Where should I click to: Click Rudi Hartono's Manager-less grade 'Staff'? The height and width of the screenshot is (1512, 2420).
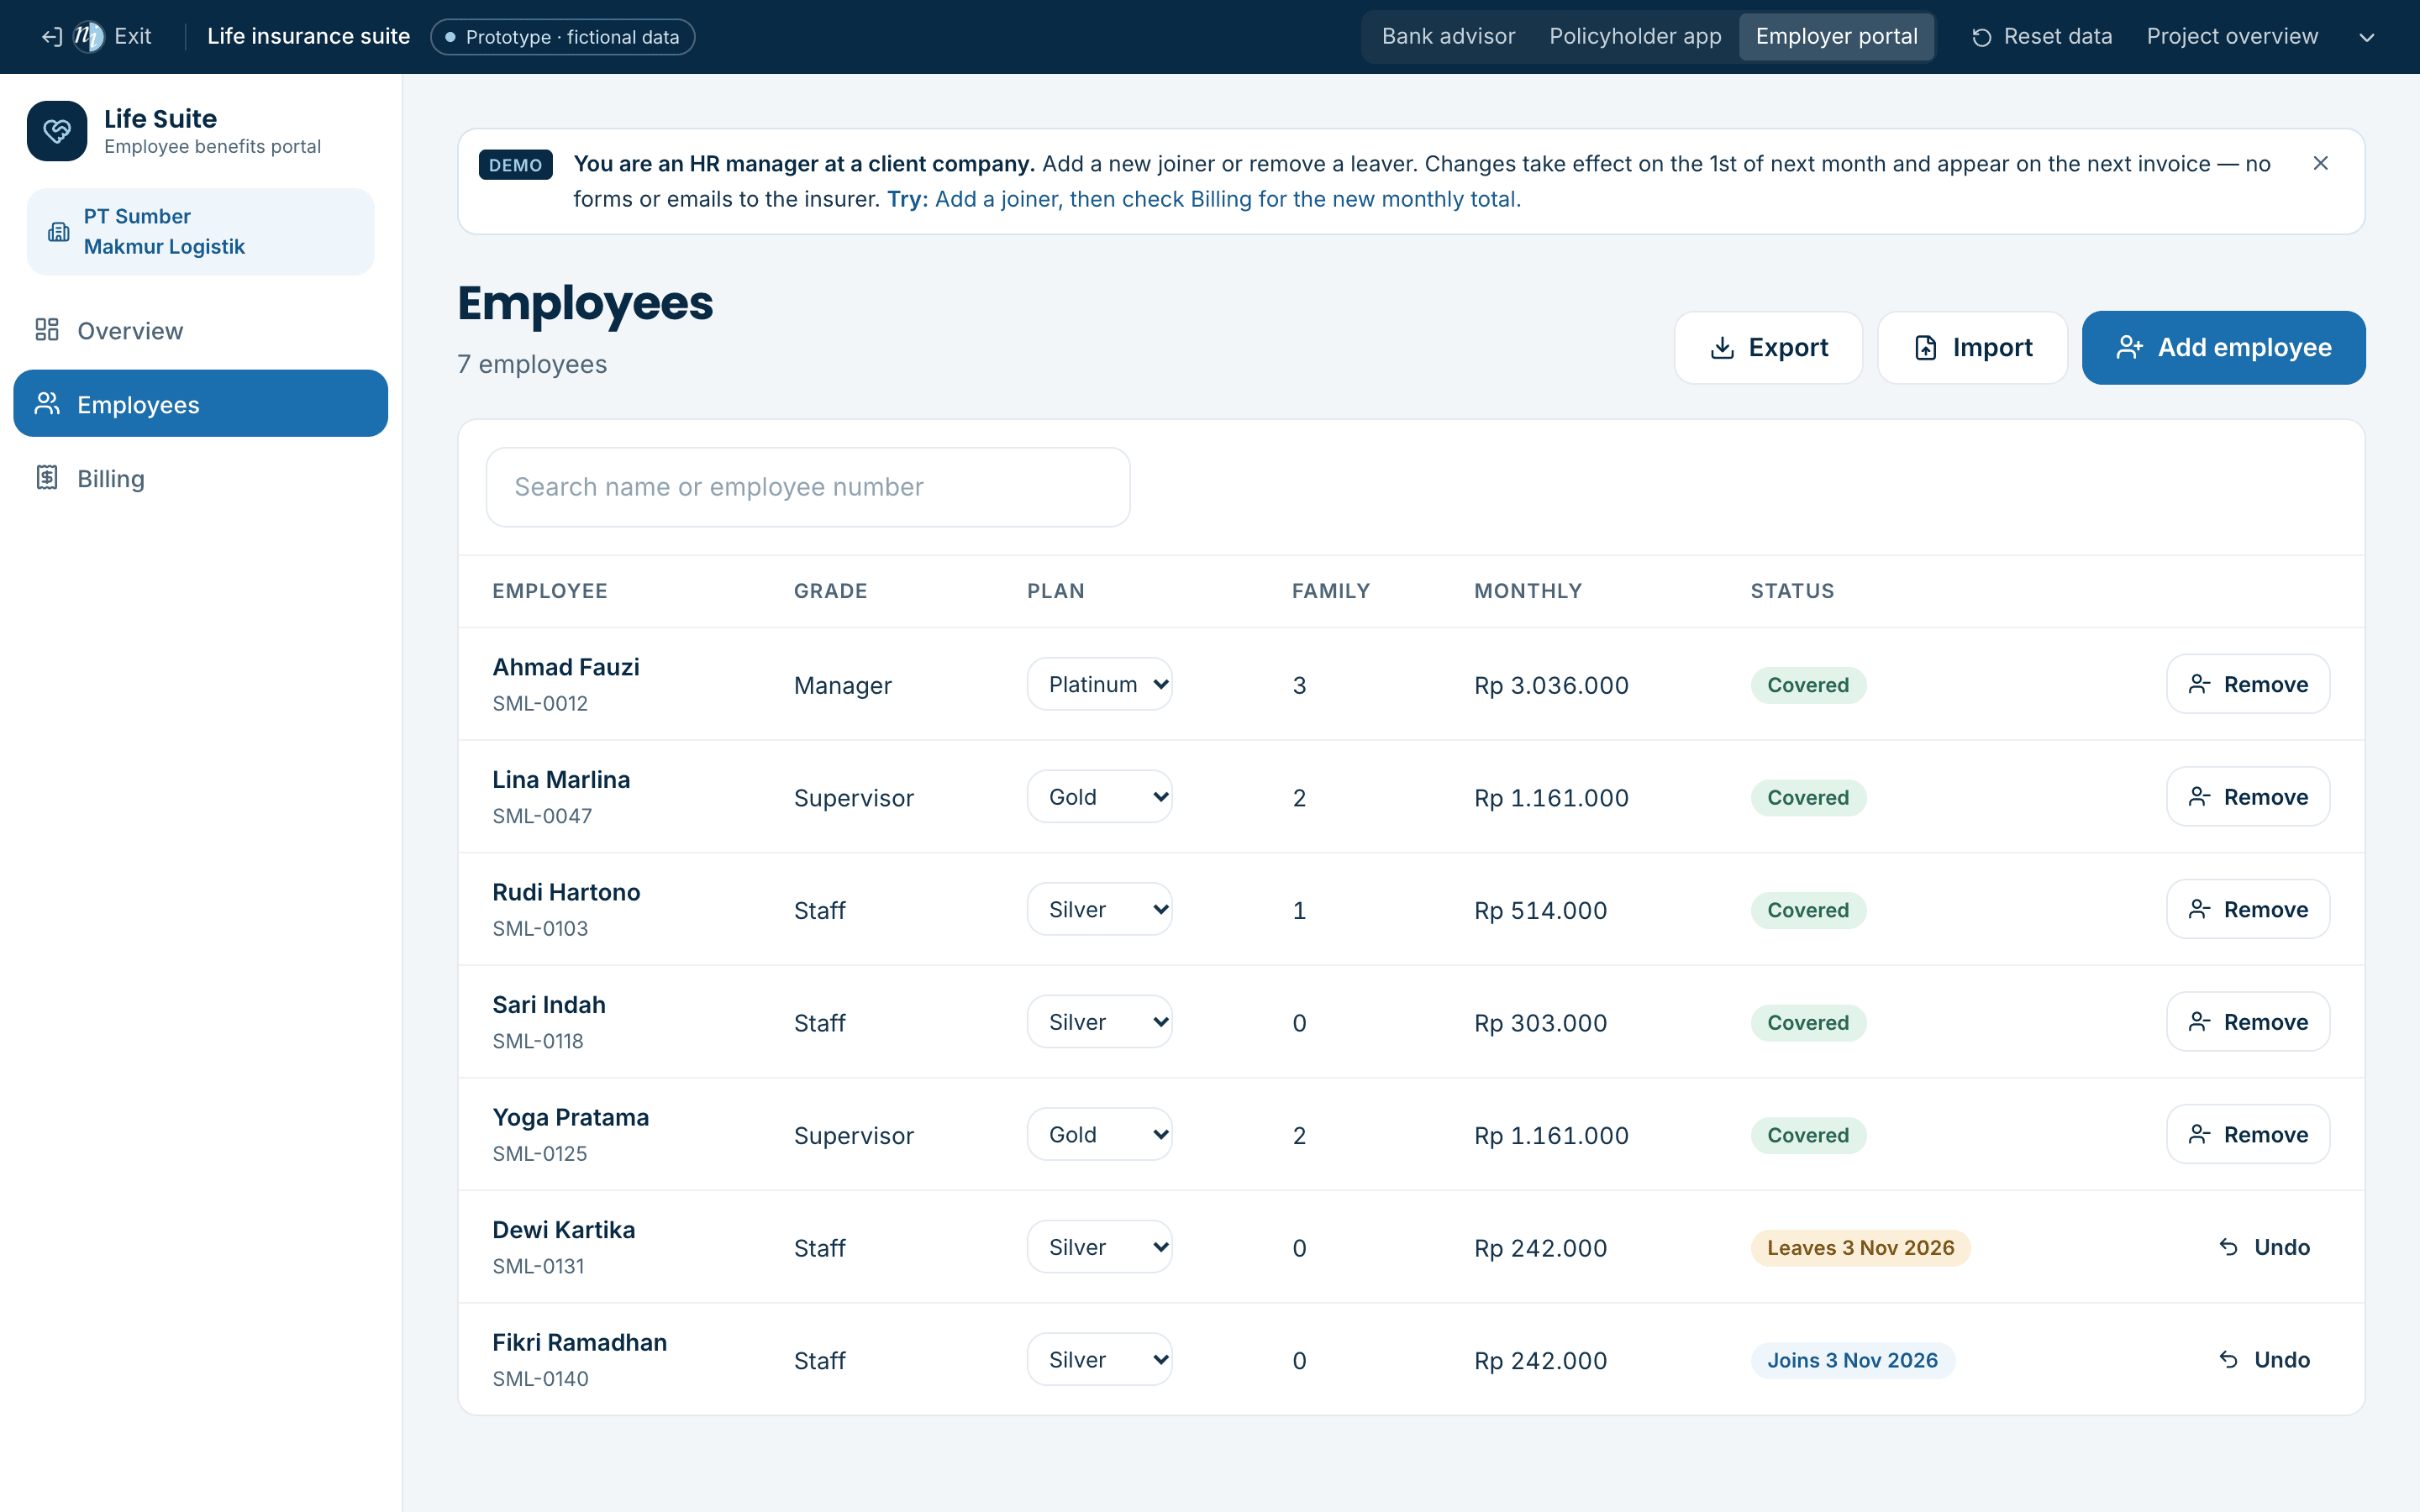click(x=819, y=910)
